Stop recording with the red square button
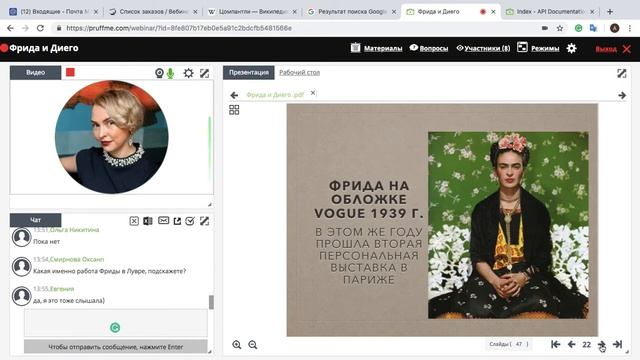 click(x=70, y=72)
